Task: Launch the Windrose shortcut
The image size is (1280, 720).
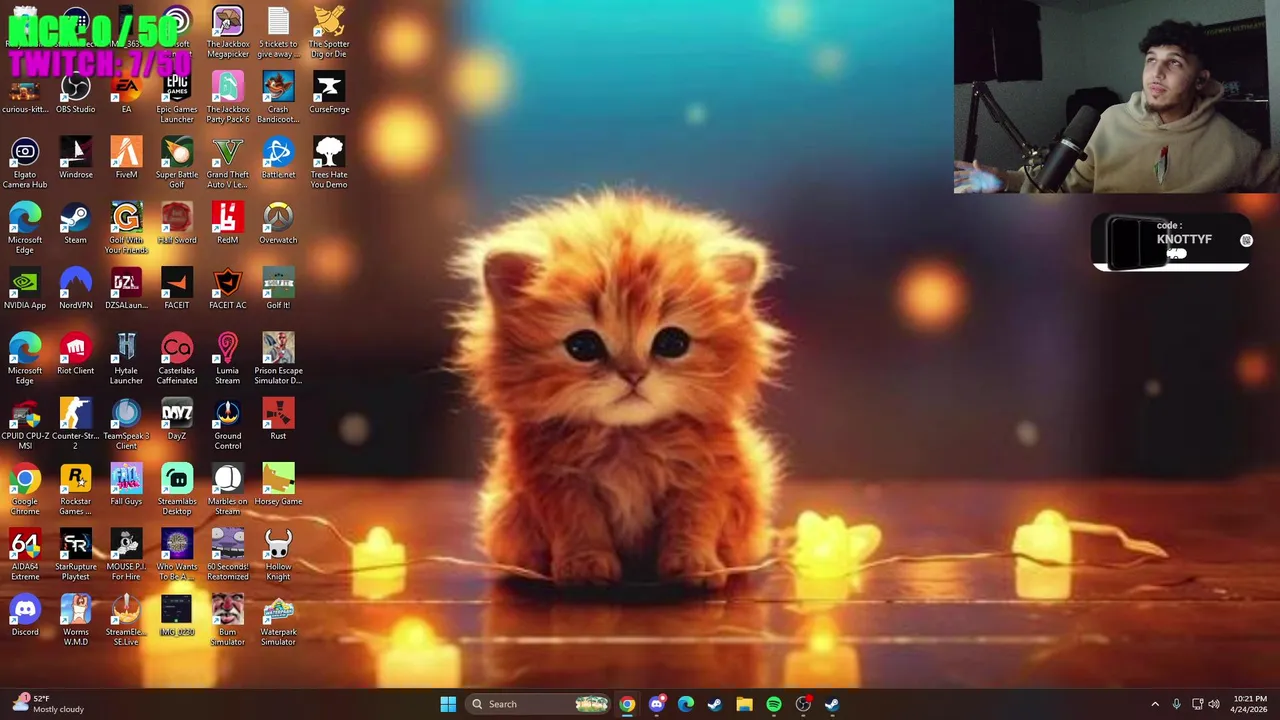Action: 76,159
